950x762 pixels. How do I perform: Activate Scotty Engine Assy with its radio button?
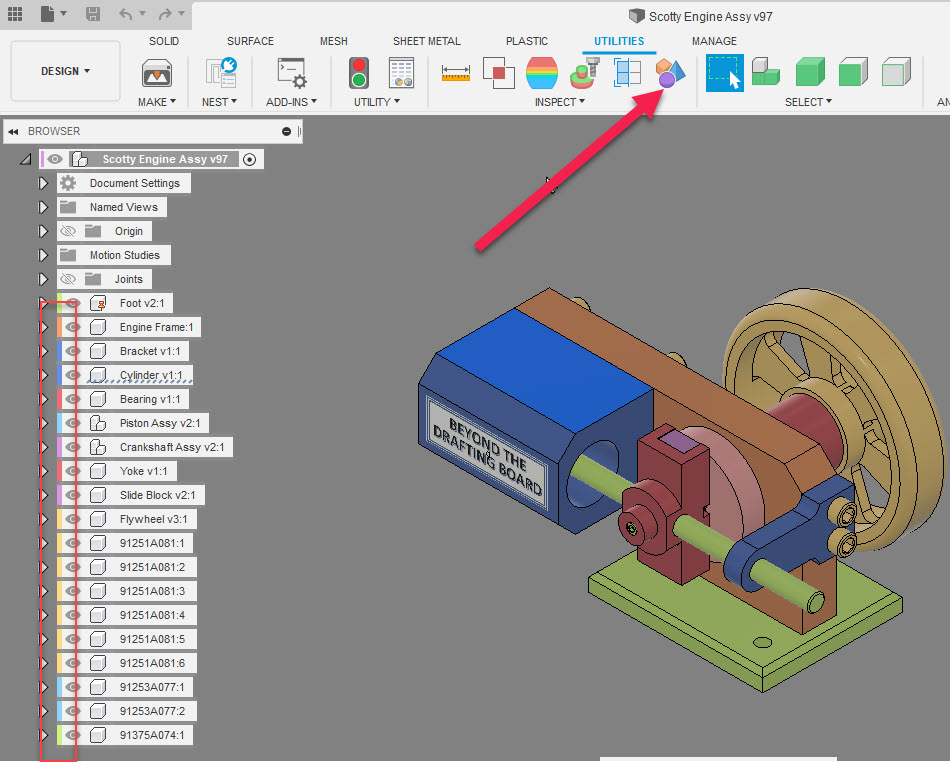[250, 159]
